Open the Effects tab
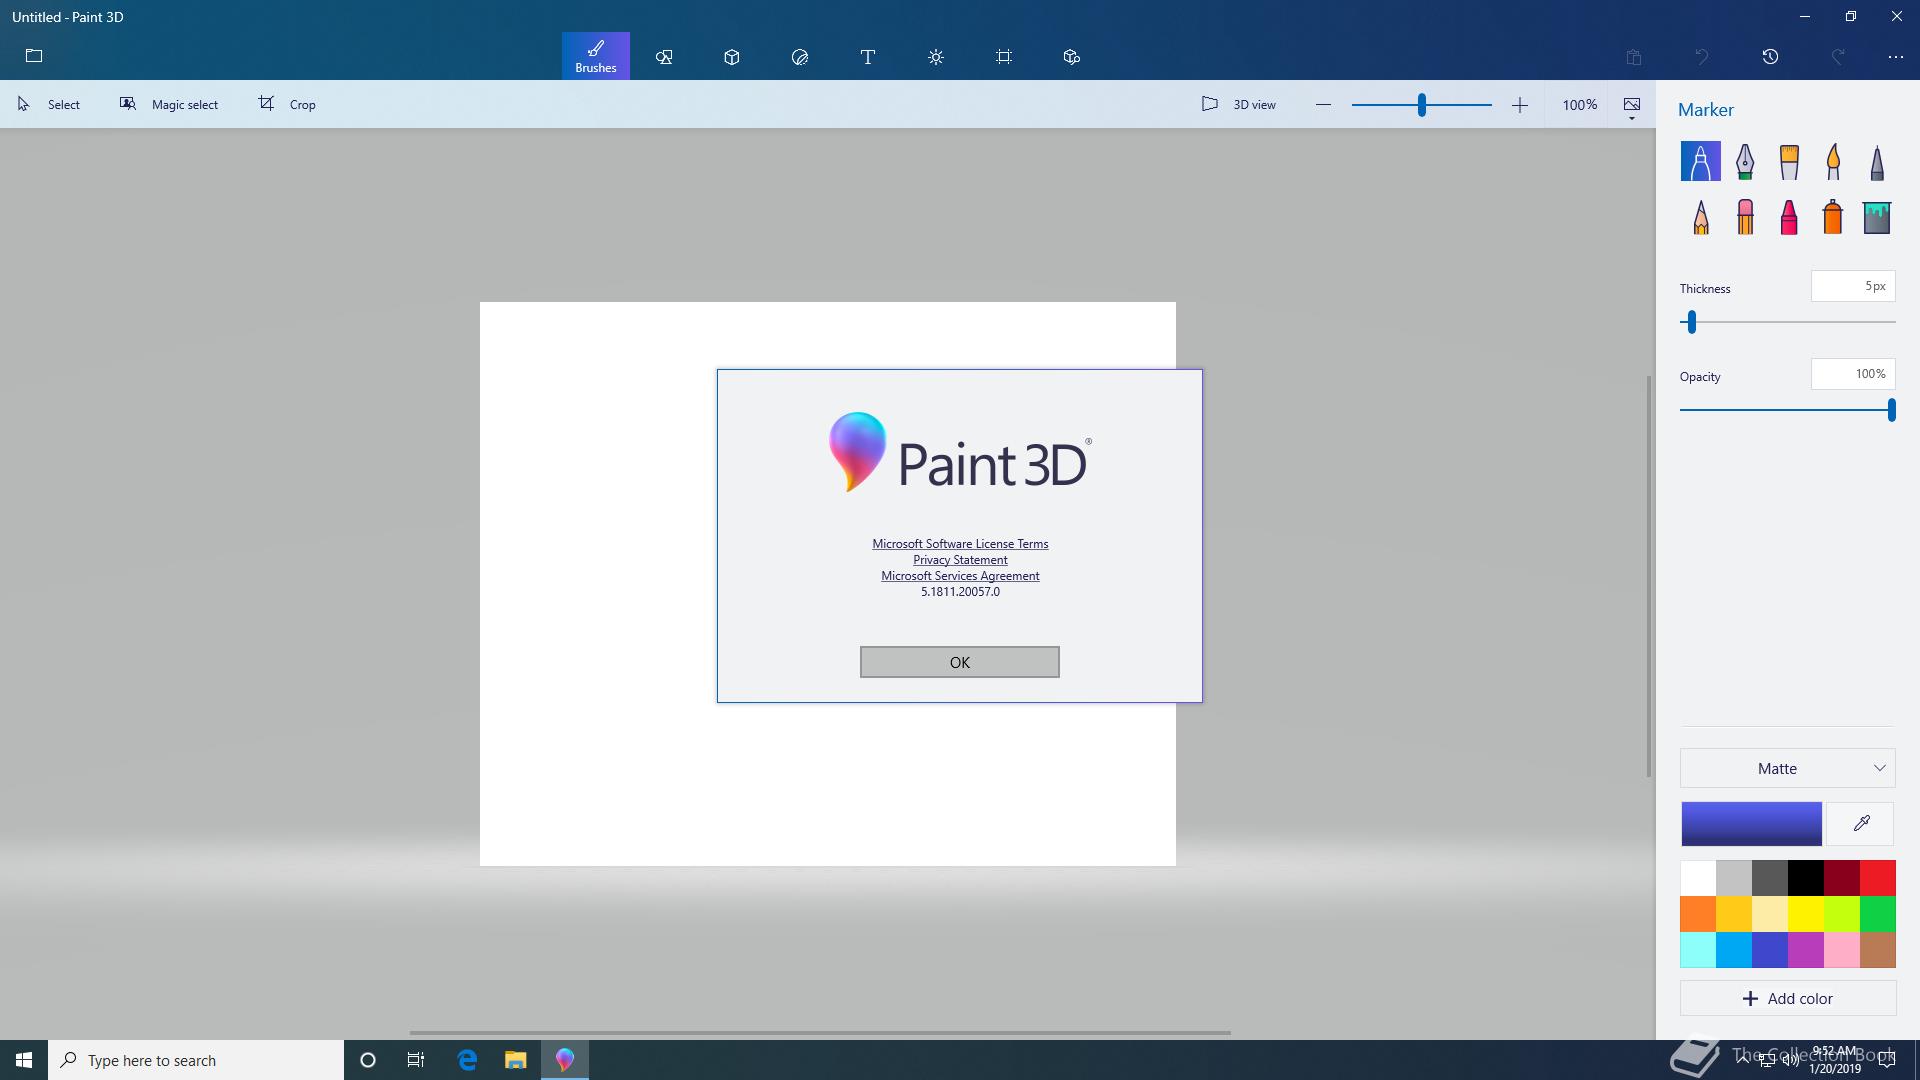The image size is (1920, 1080). pos(936,57)
